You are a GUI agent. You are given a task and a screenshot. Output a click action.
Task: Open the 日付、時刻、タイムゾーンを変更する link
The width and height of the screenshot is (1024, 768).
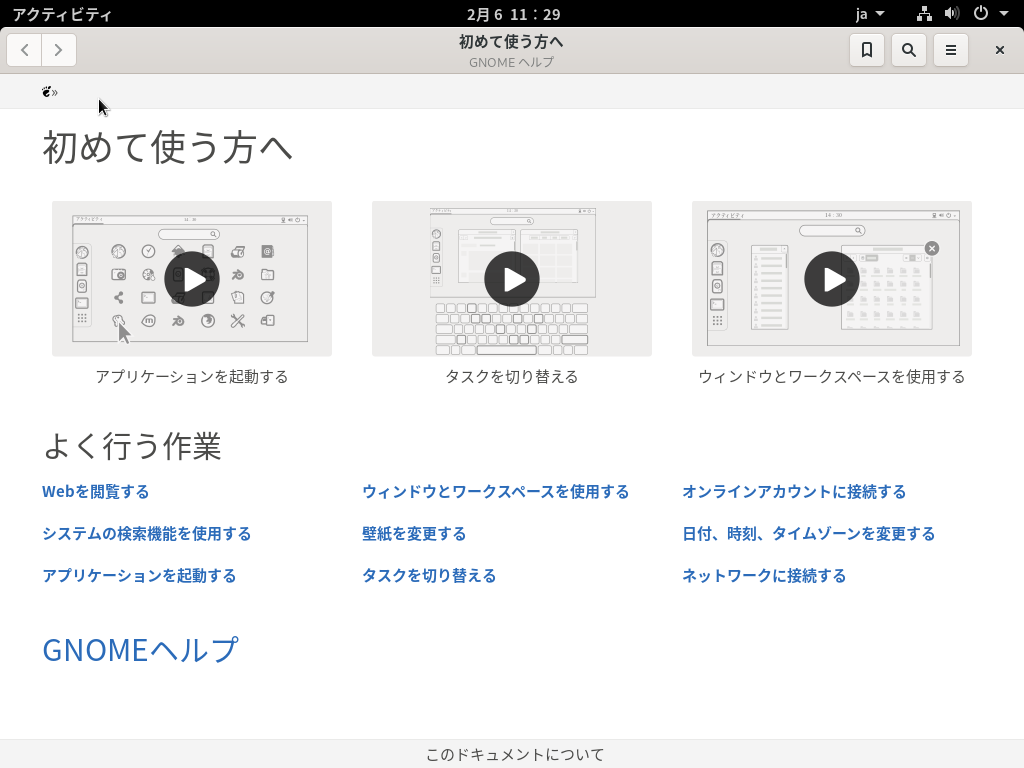pos(808,534)
